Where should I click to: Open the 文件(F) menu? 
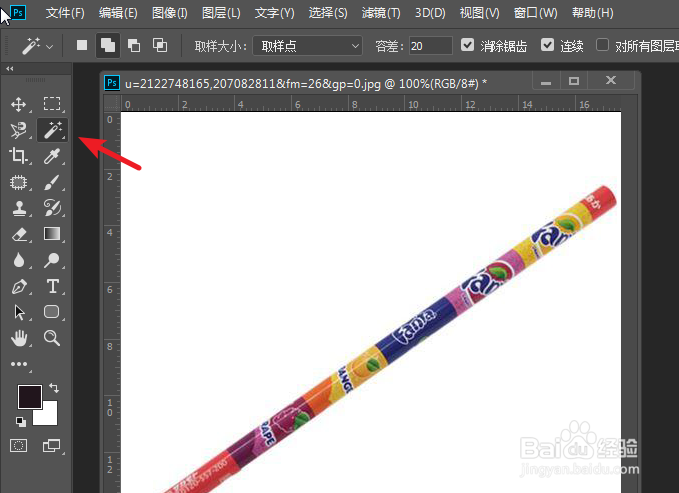65,13
